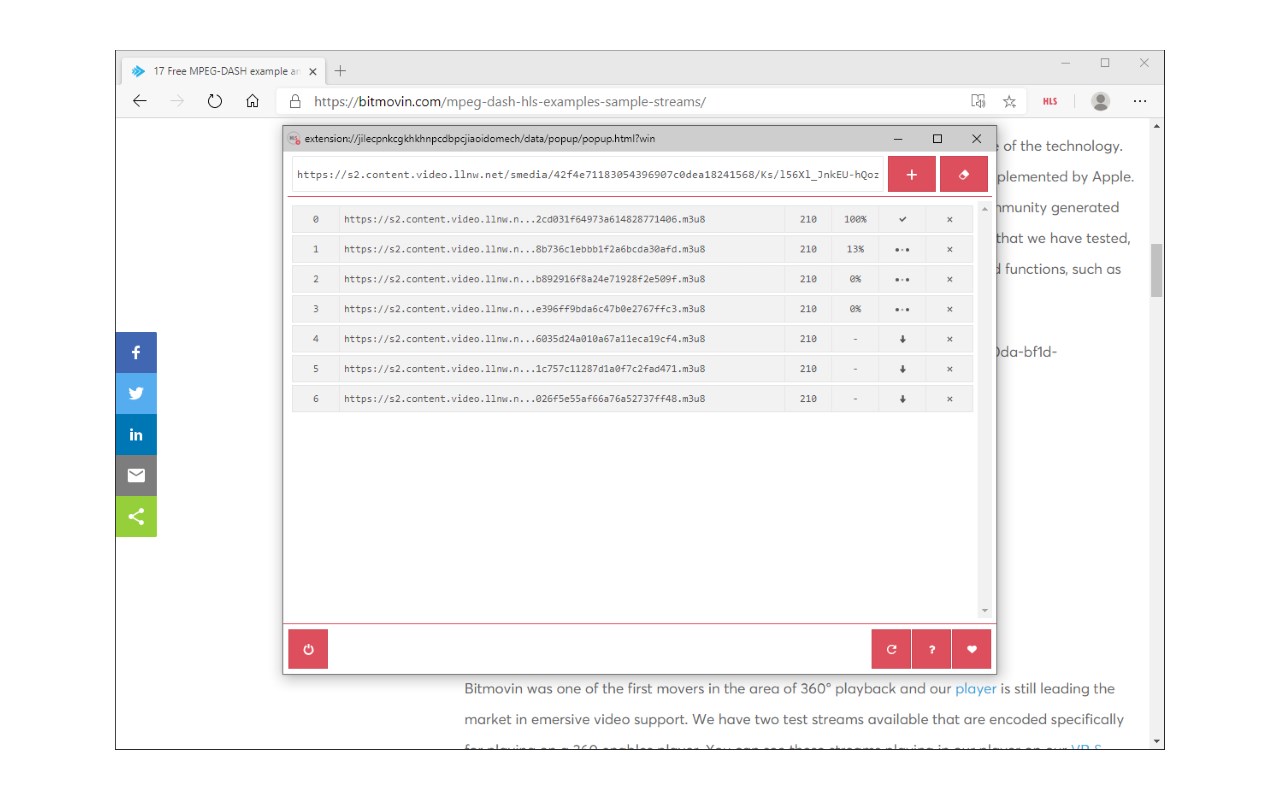The height and width of the screenshot is (800, 1280).
Task: Open the browser settings and more menu
Action: pos(1140,101)
